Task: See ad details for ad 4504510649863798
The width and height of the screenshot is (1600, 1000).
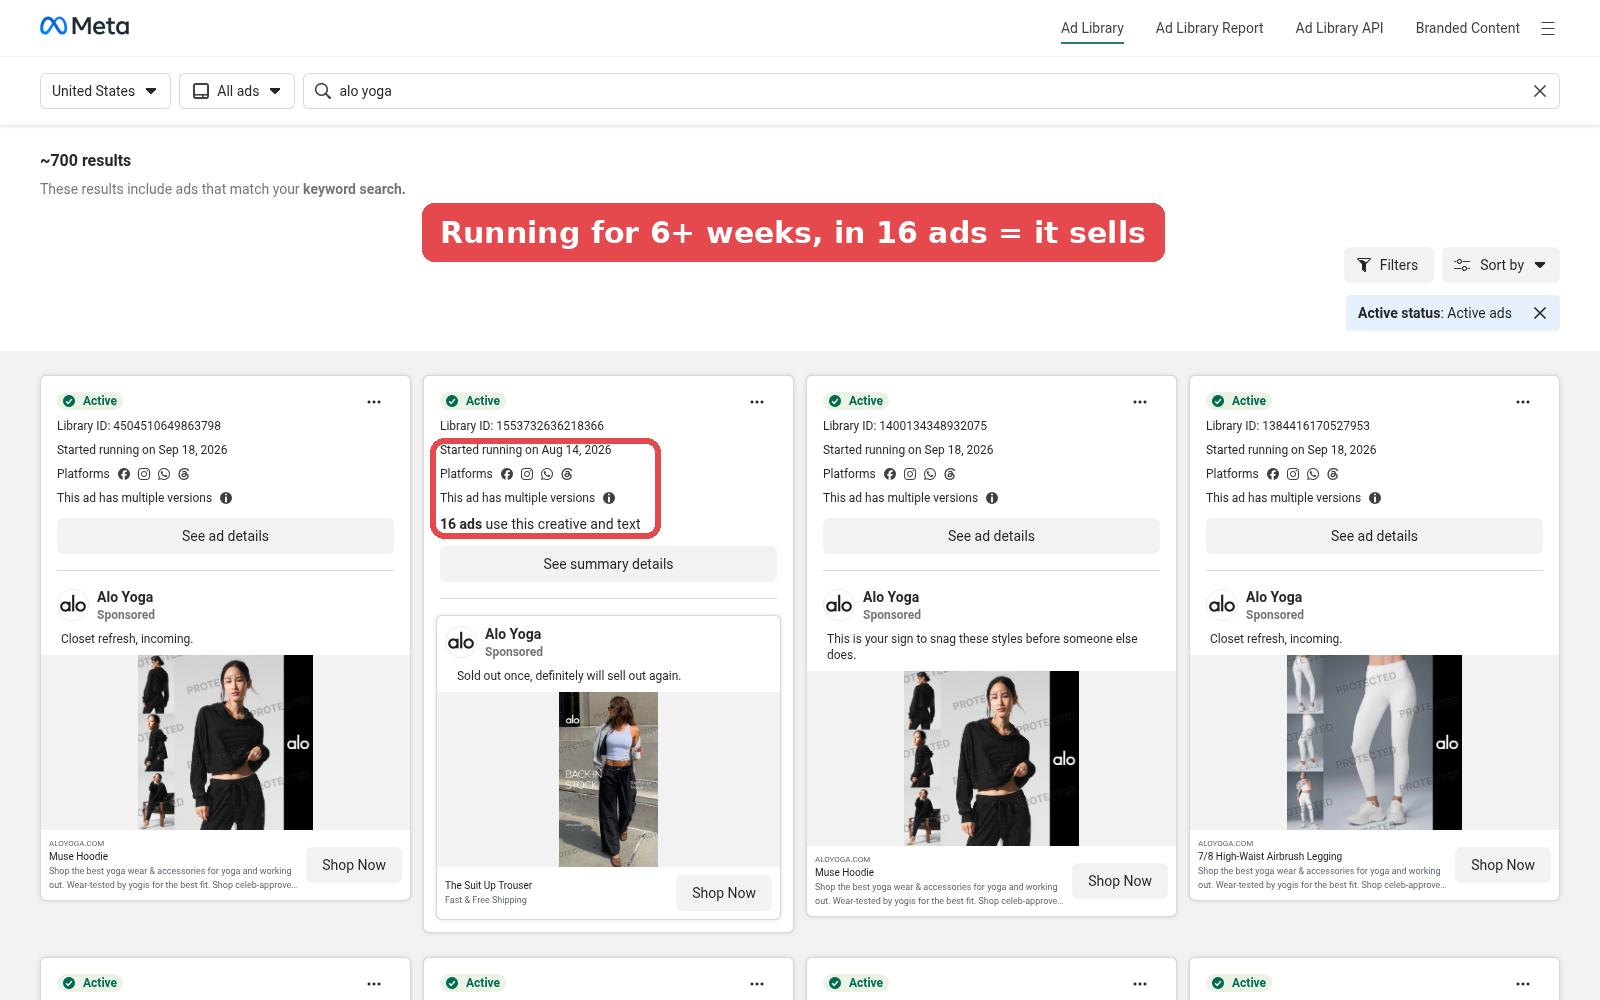Action: tap(225, 536)
